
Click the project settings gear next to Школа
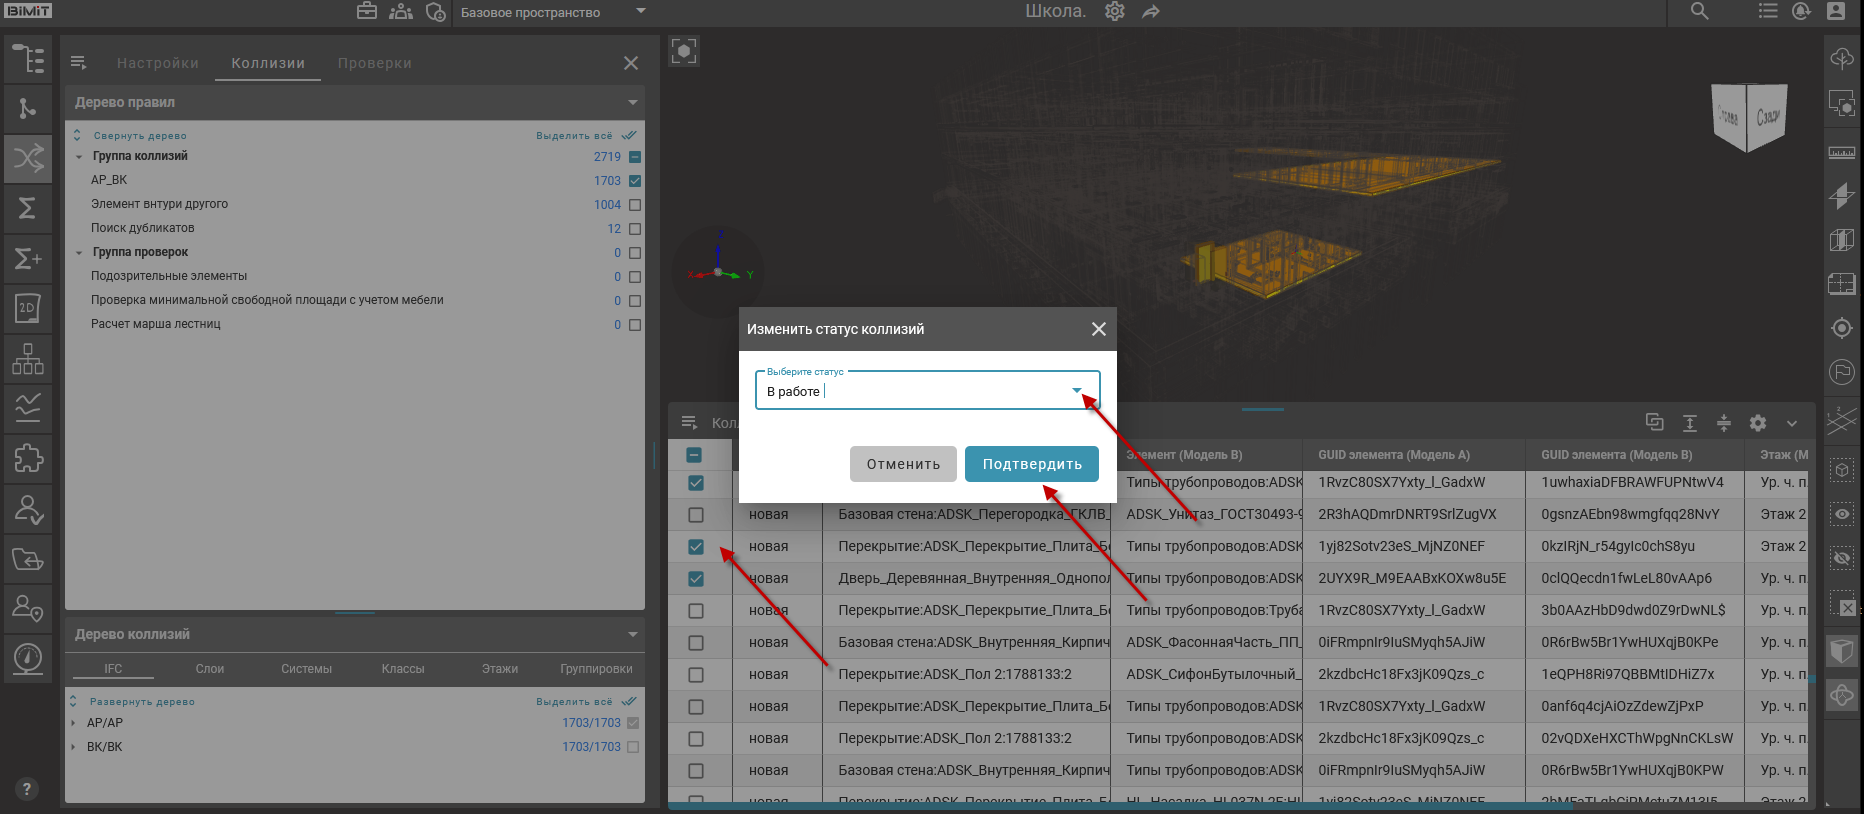1114,12
